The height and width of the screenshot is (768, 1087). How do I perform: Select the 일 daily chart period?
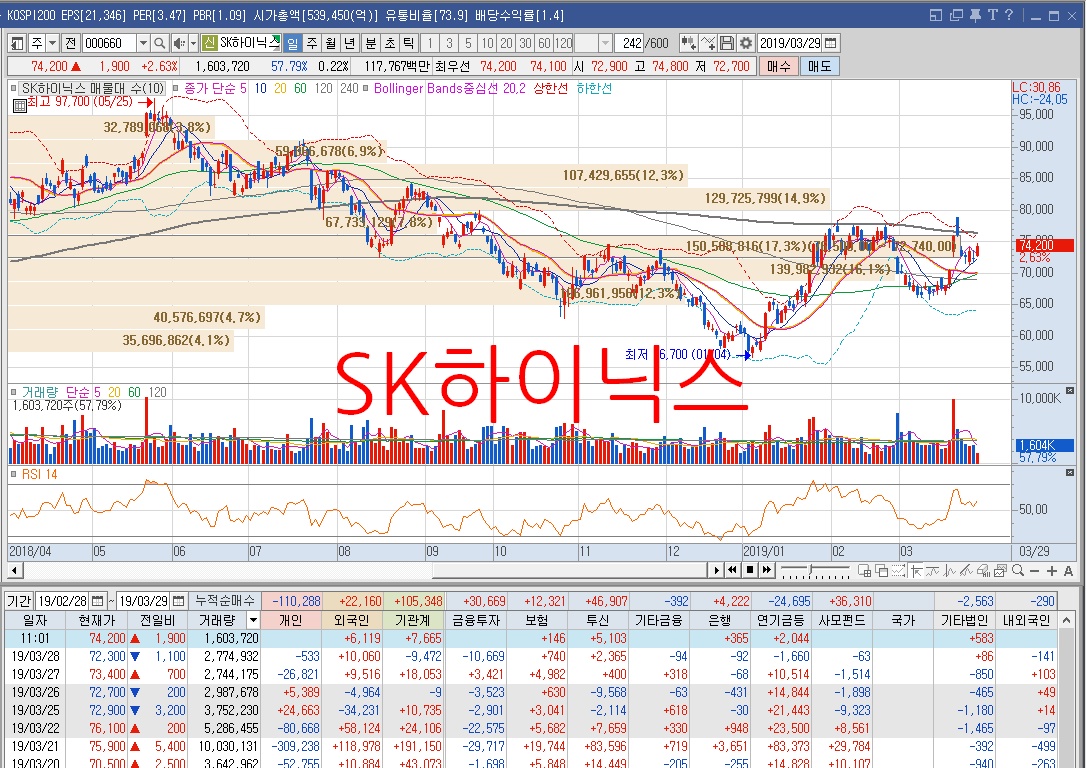pyautogui.click(x=293, y=43)
